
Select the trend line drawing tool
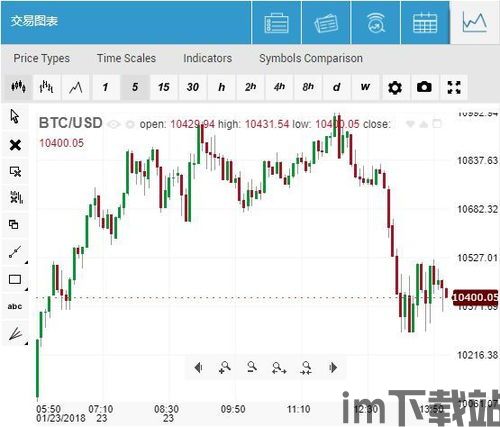pyautogui.click(x=15, y=252)
